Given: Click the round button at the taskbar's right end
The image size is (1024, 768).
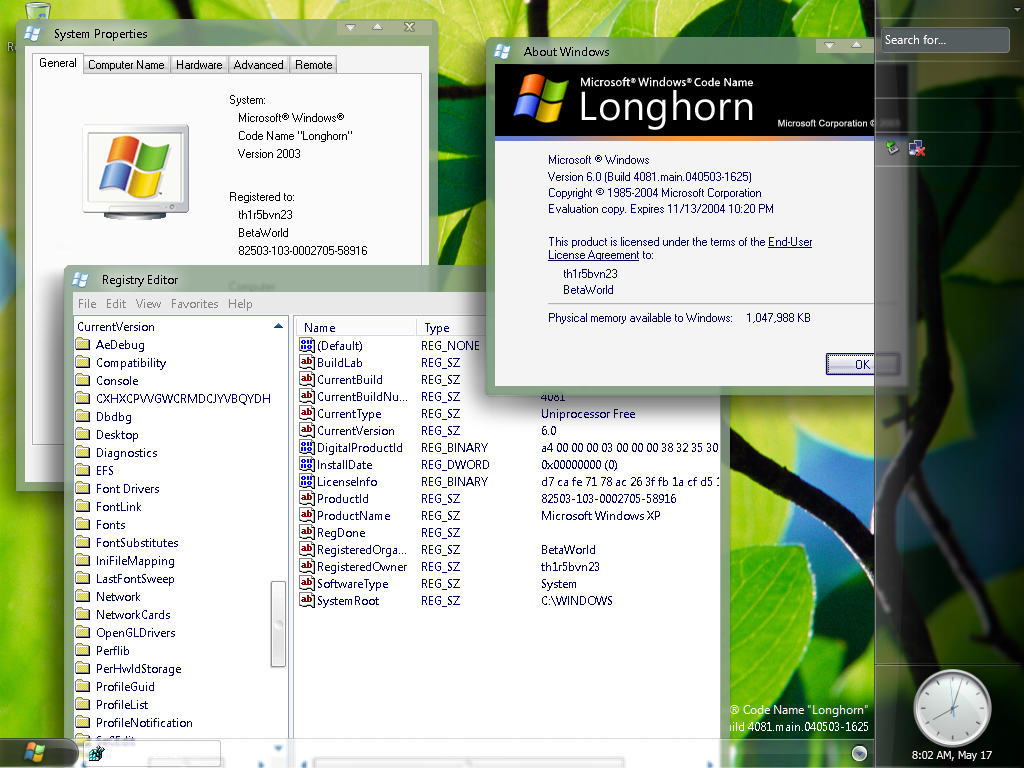Looking at the screenshot, I should tap(859, 752).
